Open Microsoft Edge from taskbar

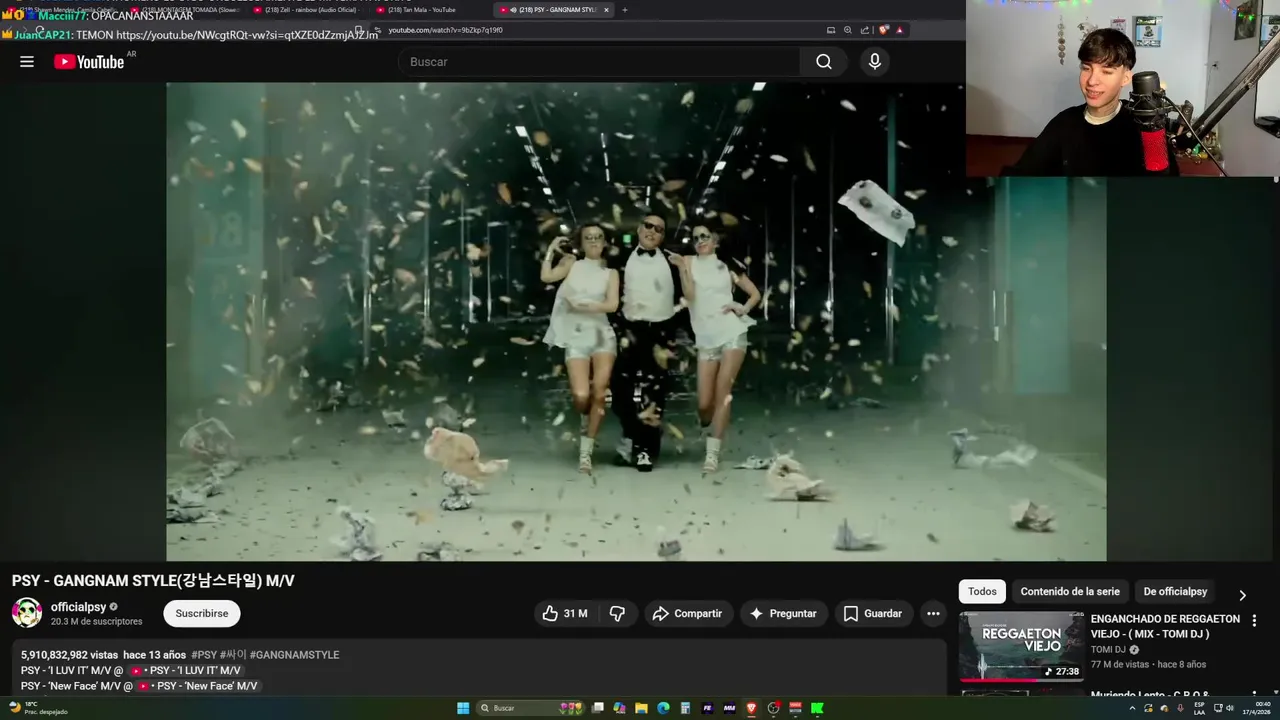click(663, 708)
